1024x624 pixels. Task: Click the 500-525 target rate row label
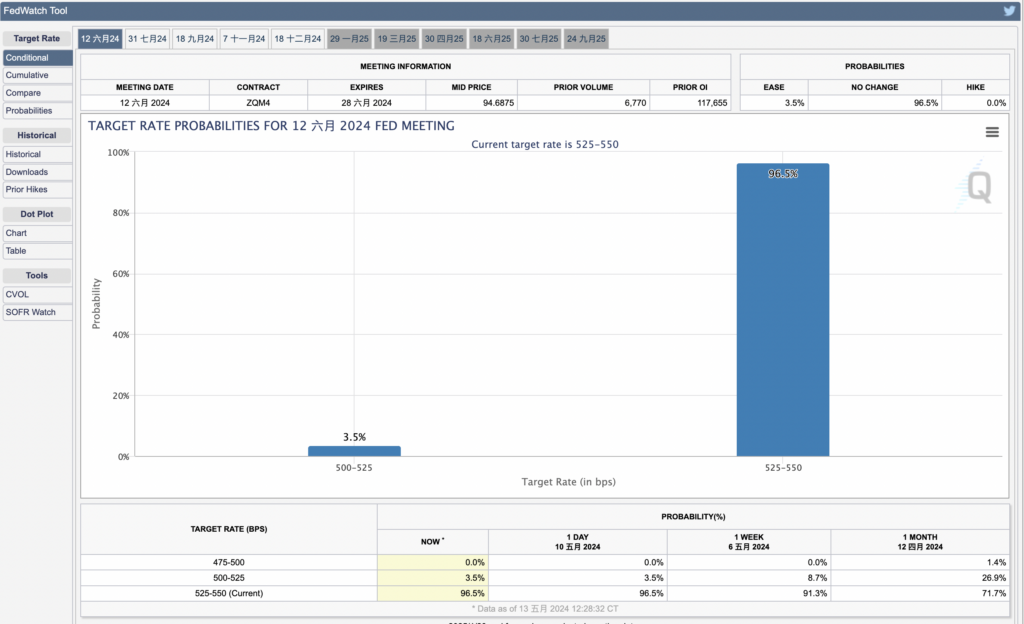pos(229,578)
